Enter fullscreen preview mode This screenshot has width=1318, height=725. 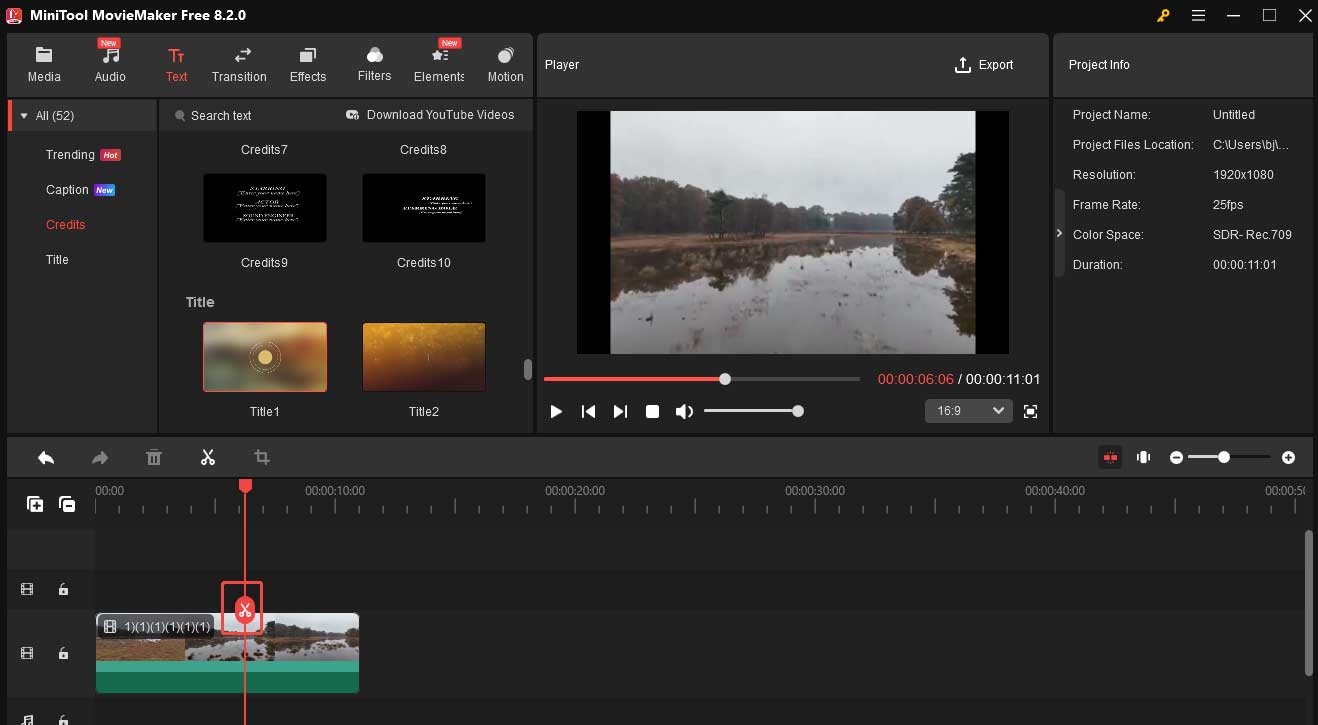(1031, 411)
